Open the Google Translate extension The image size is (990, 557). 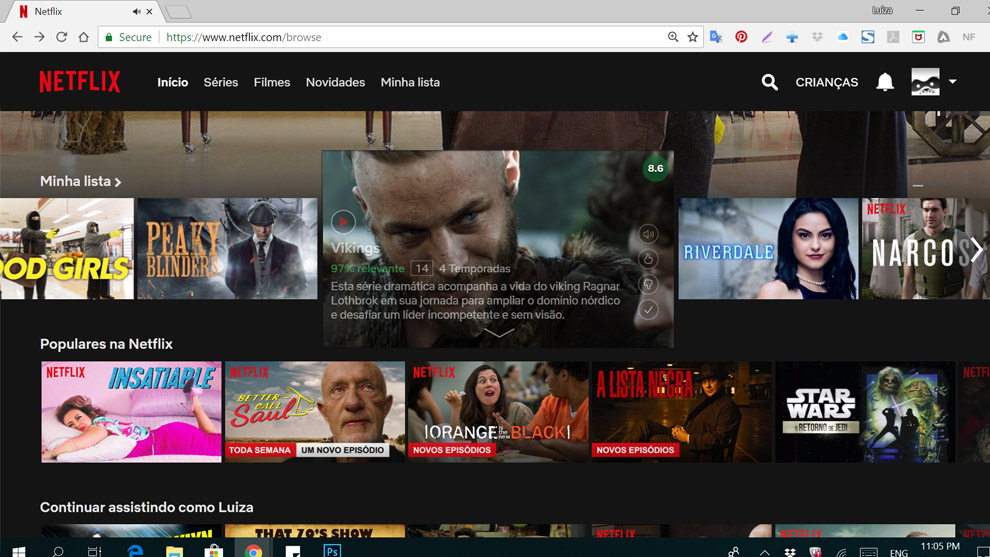tap(715, 37)
